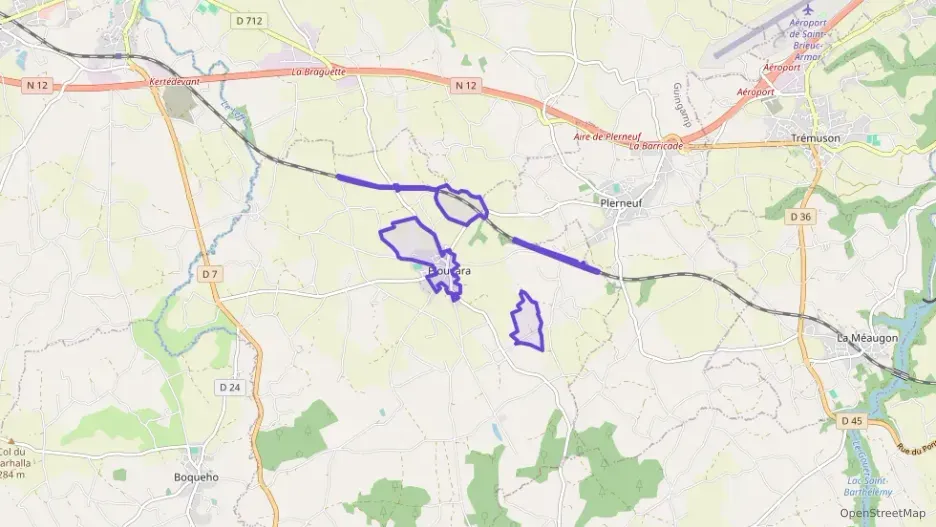
Task: Click the airport airplane icon
Action: click(x=808, y=10)
